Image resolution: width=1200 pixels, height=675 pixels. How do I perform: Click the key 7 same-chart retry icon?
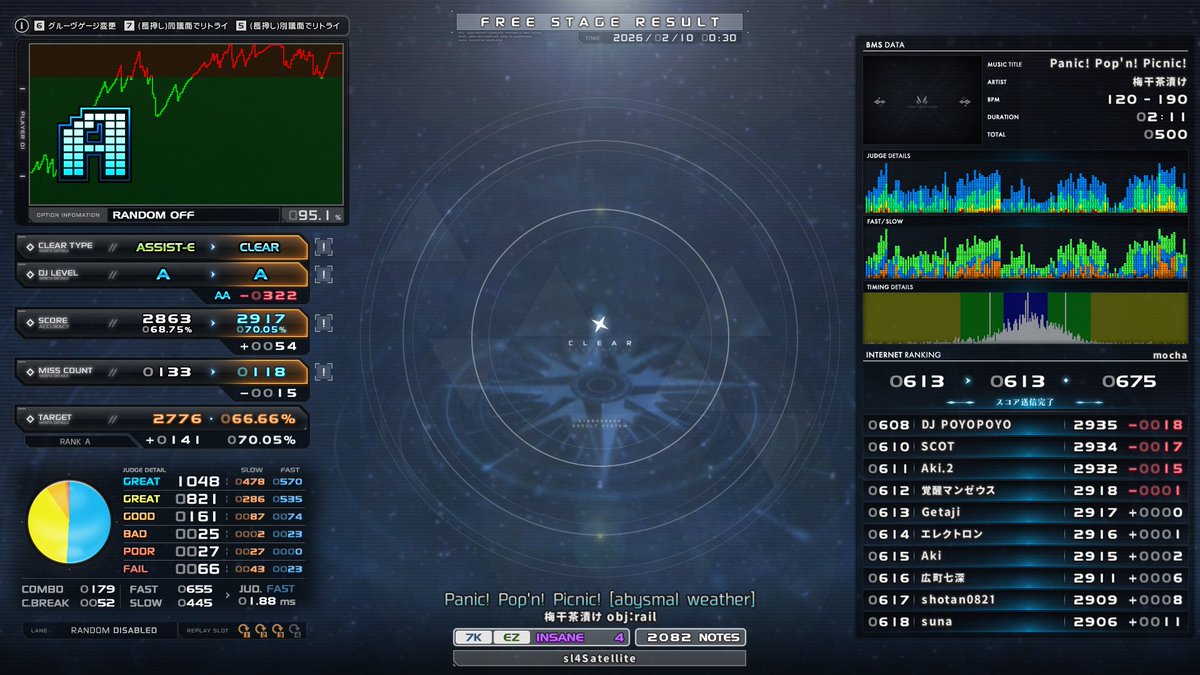coord(130,26)
